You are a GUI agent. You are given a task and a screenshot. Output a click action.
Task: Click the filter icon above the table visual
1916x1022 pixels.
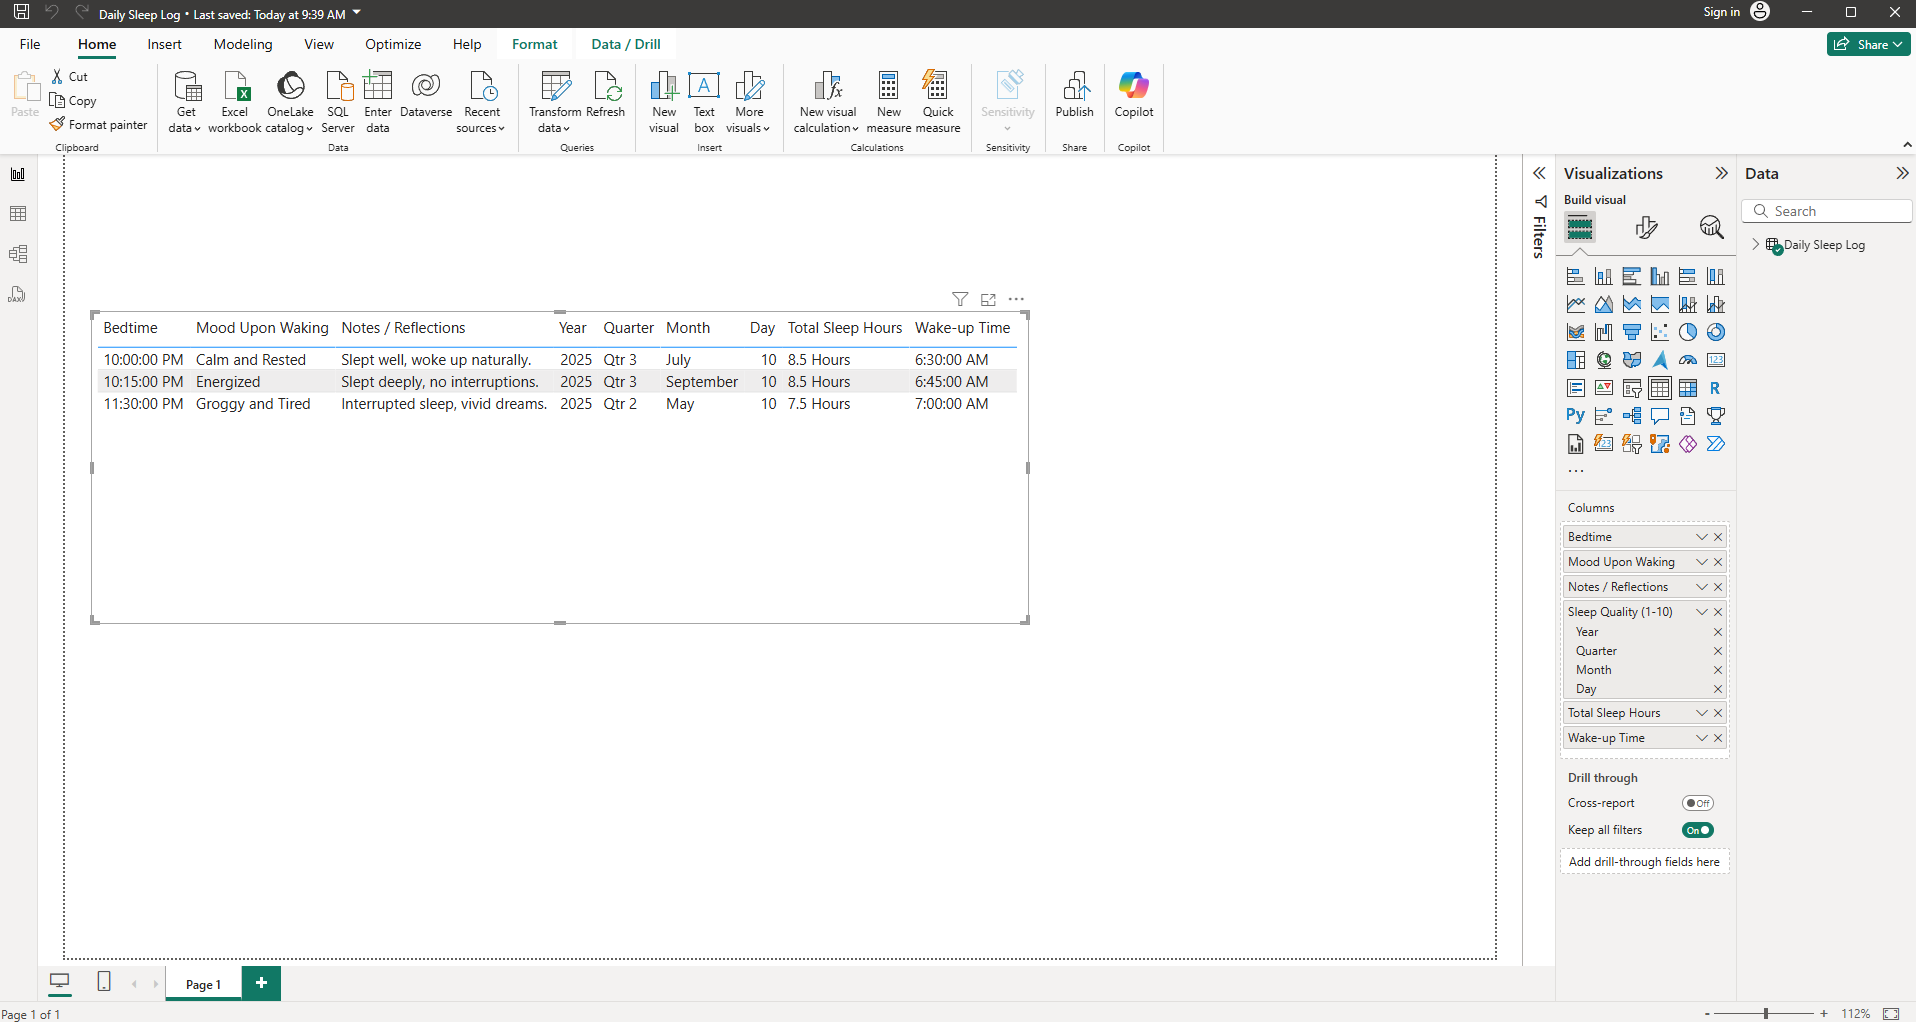click(x=959, y=299)
